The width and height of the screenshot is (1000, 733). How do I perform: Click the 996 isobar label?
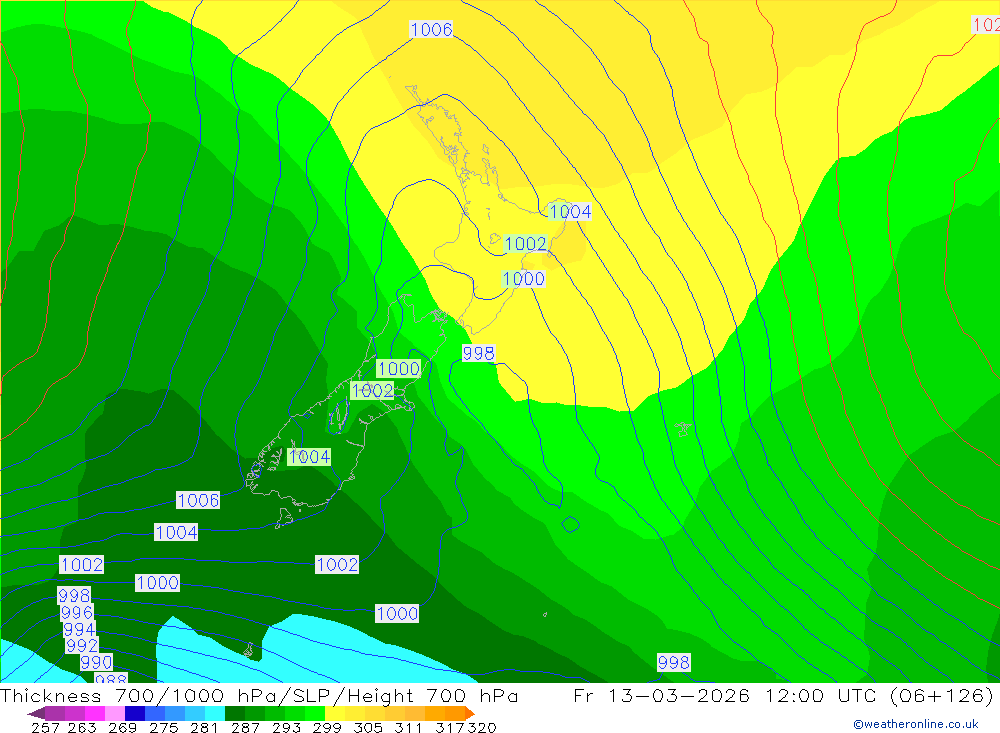tap(77, 613)
